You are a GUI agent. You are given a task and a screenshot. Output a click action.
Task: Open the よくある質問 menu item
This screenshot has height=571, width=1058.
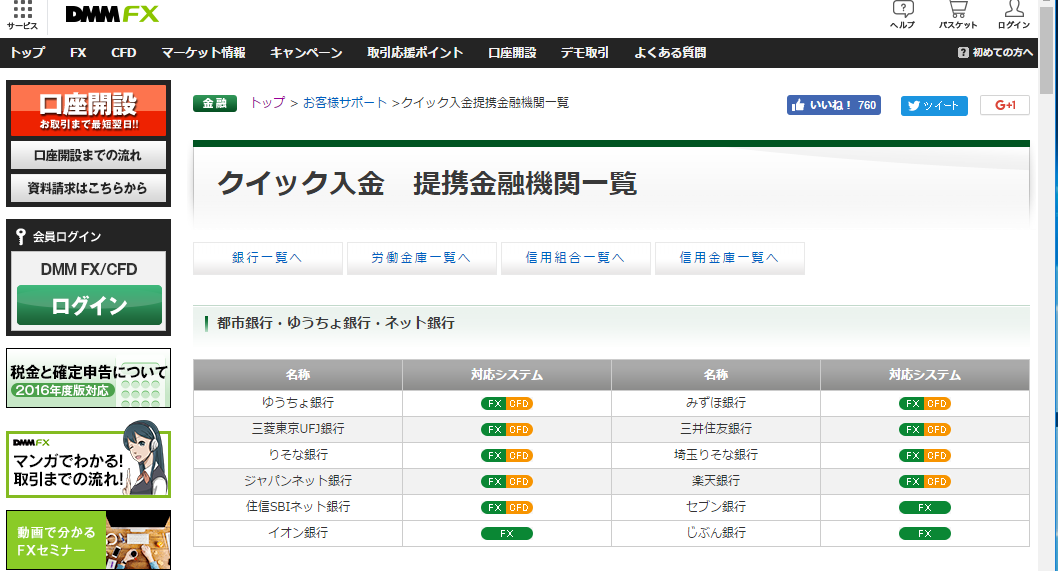pyautogui.click(x=670, y=53)
